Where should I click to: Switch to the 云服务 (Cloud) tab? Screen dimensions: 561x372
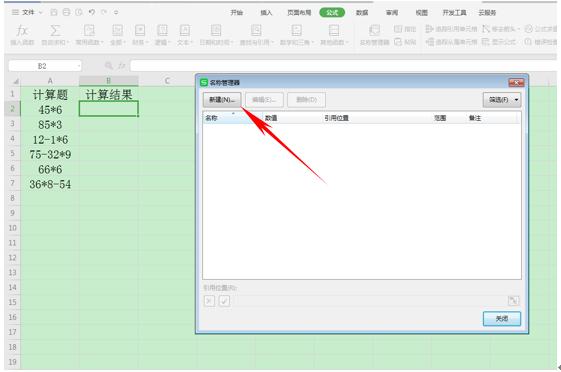(487, 13)
